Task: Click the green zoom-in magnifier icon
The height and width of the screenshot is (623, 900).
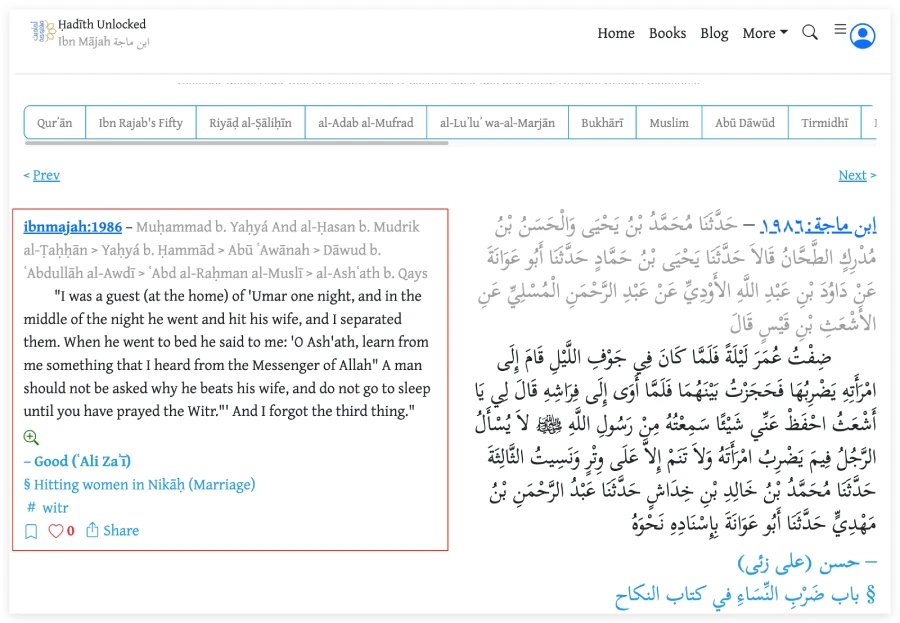Action: tap(31, 437)
